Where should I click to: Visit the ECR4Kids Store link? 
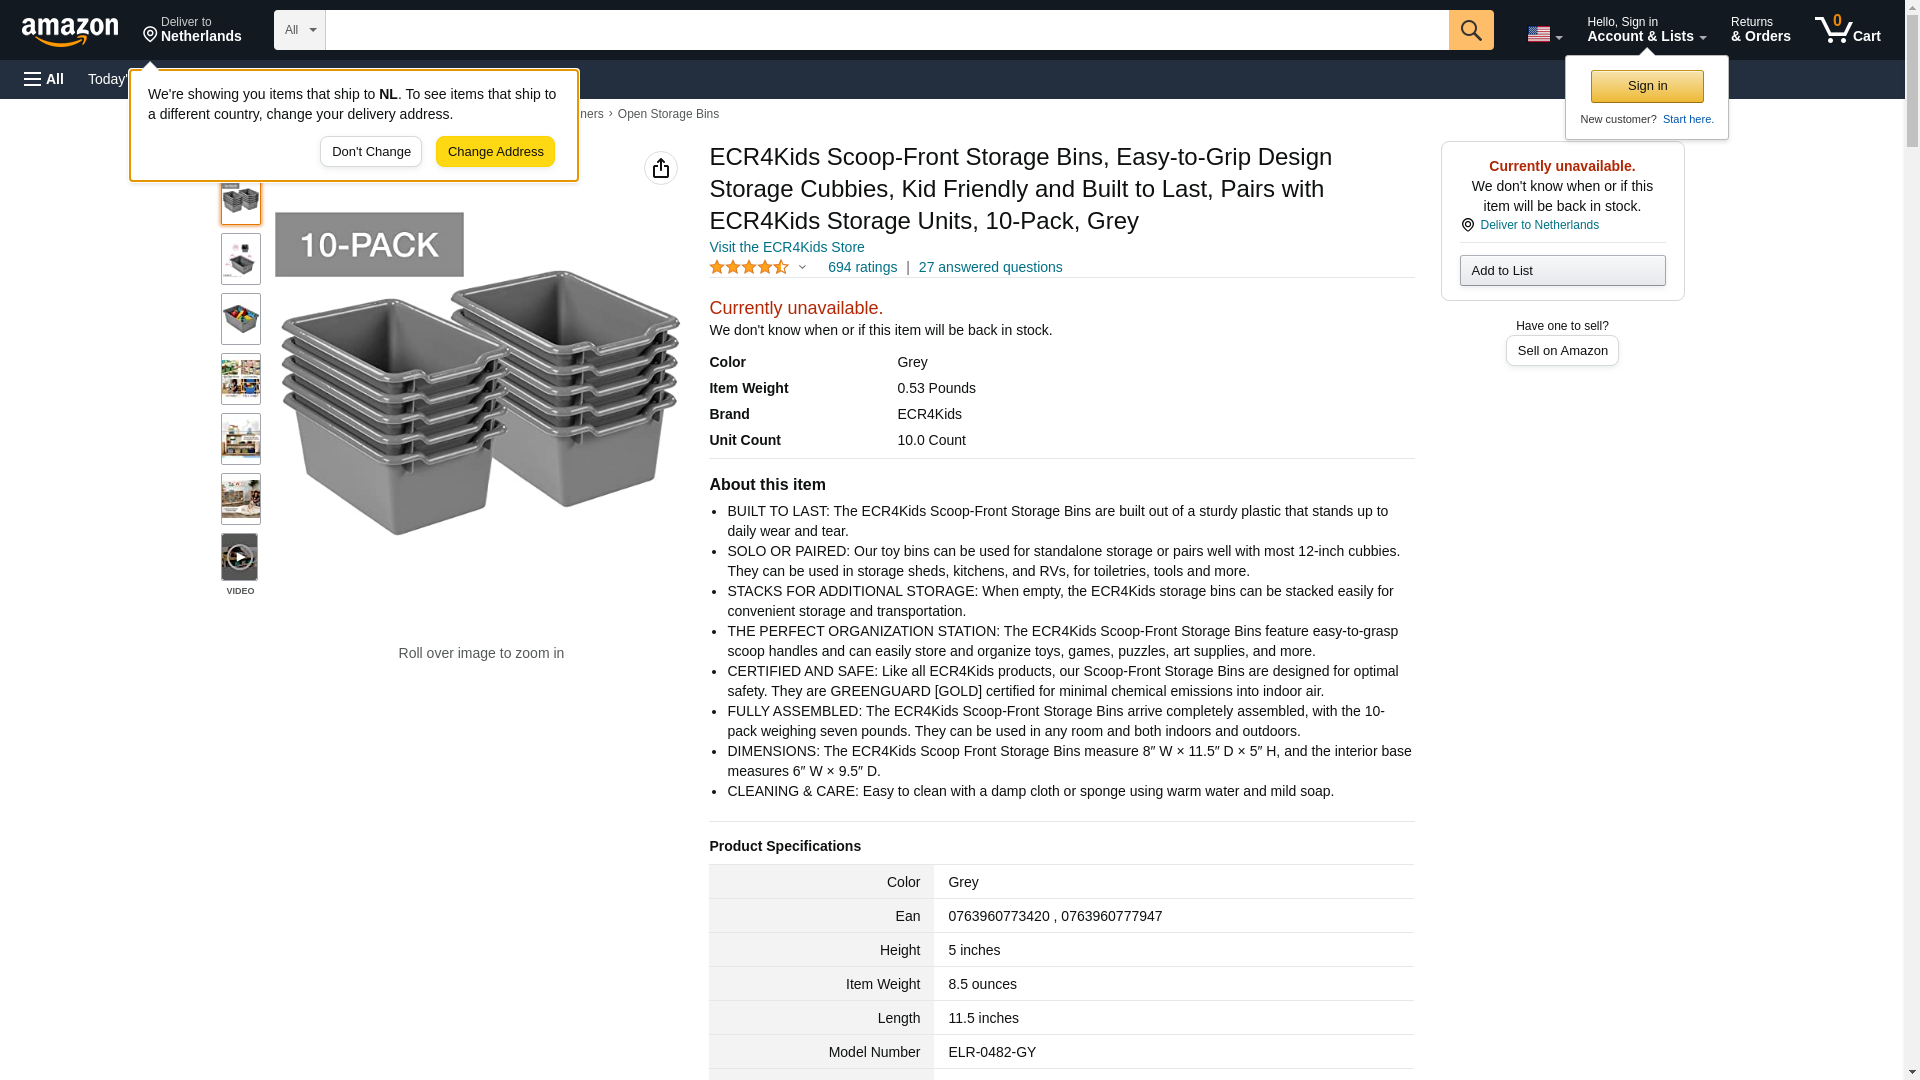786,247
